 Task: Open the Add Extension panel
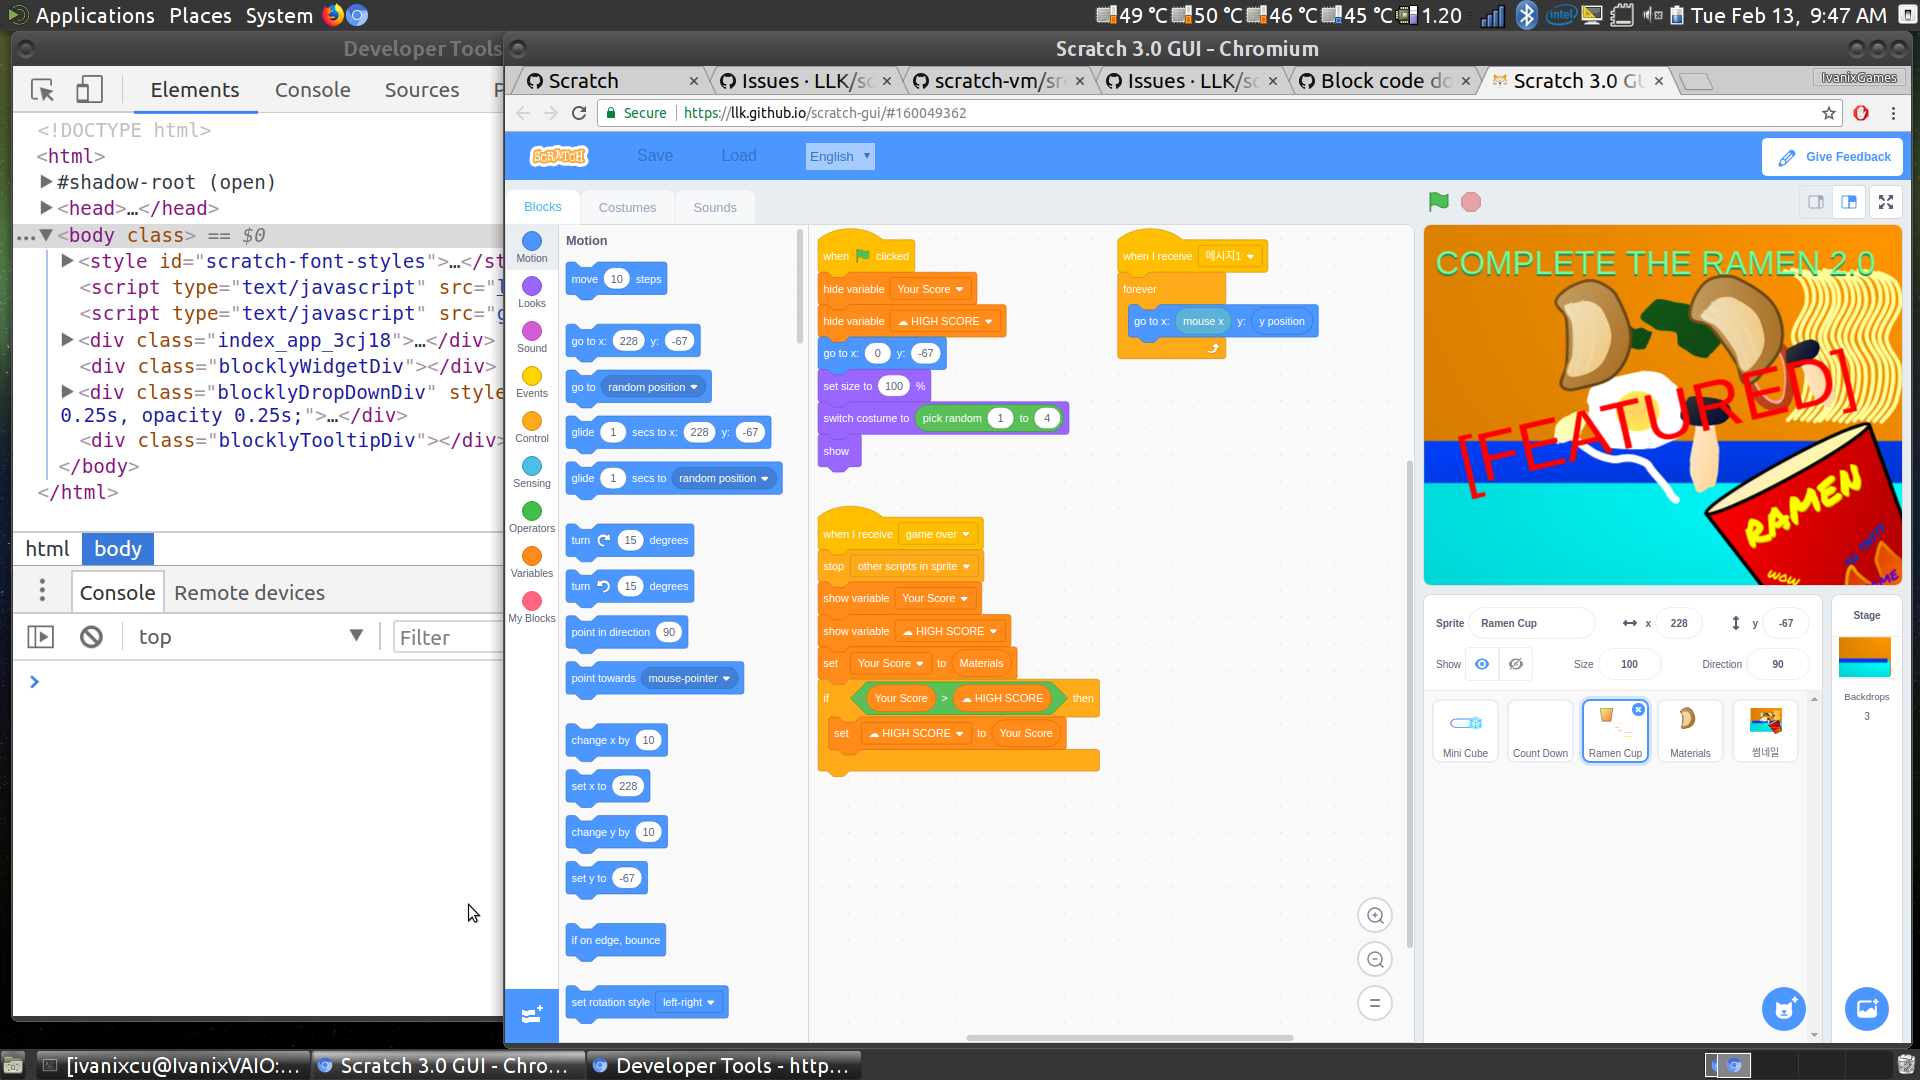pyautogui.click(x=531, y=1015)
